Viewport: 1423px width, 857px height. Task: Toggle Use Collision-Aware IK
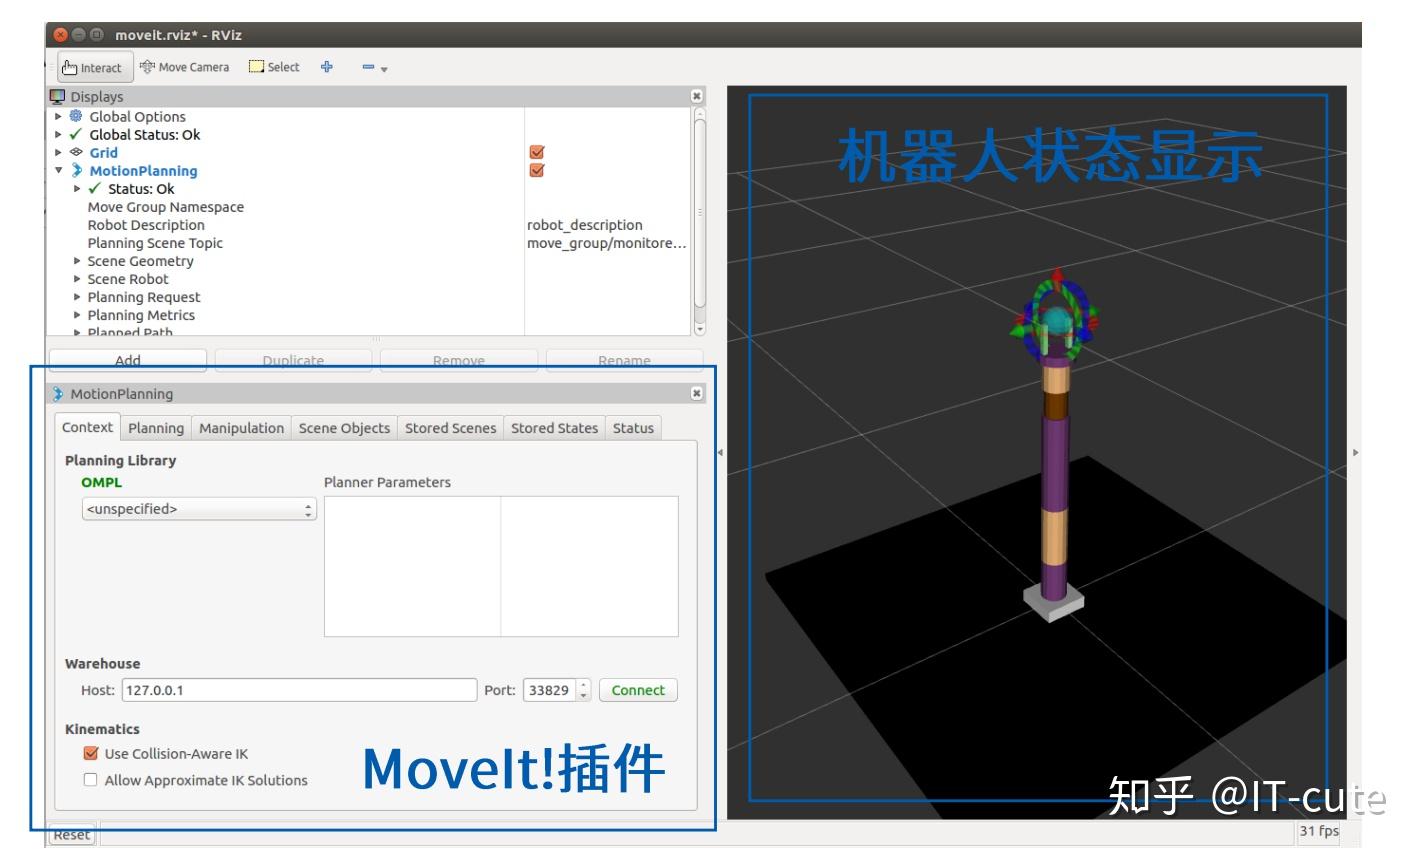coord(91,754)
